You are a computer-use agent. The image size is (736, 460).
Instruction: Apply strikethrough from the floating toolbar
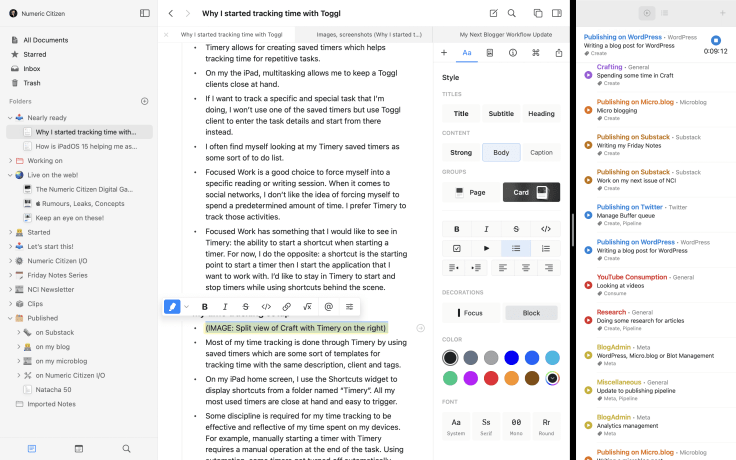[245, 307]
